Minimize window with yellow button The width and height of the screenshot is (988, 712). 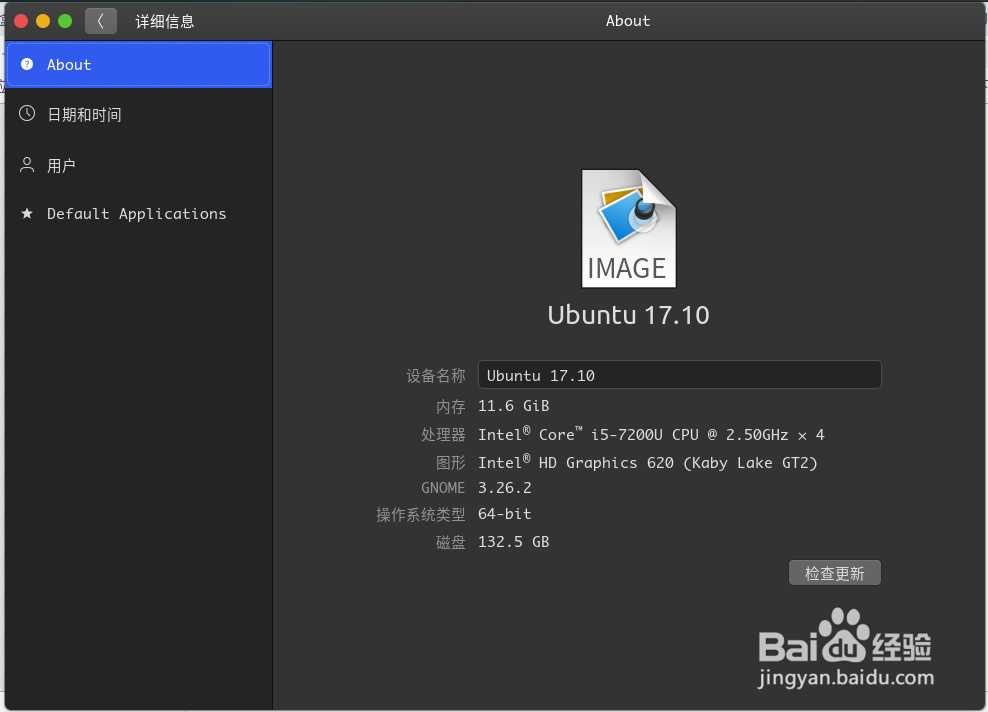point(43,21)
